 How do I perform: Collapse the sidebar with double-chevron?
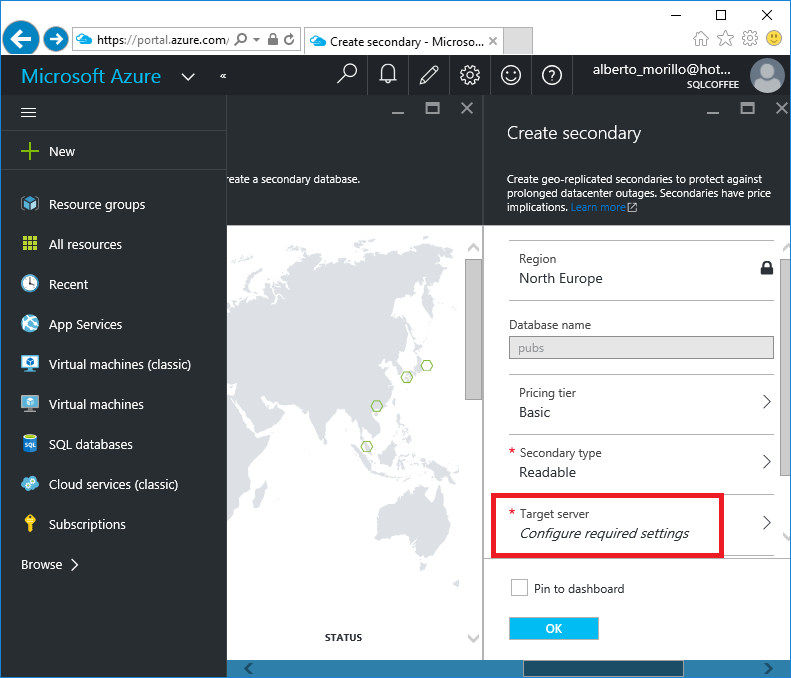coord(223,76)
